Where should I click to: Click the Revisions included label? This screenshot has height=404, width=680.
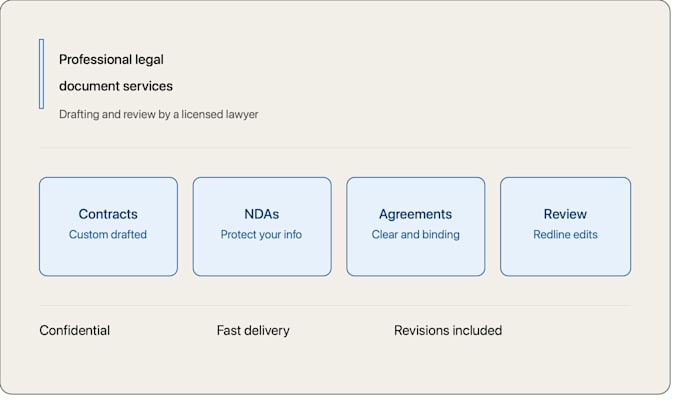[x=448, y=330]
